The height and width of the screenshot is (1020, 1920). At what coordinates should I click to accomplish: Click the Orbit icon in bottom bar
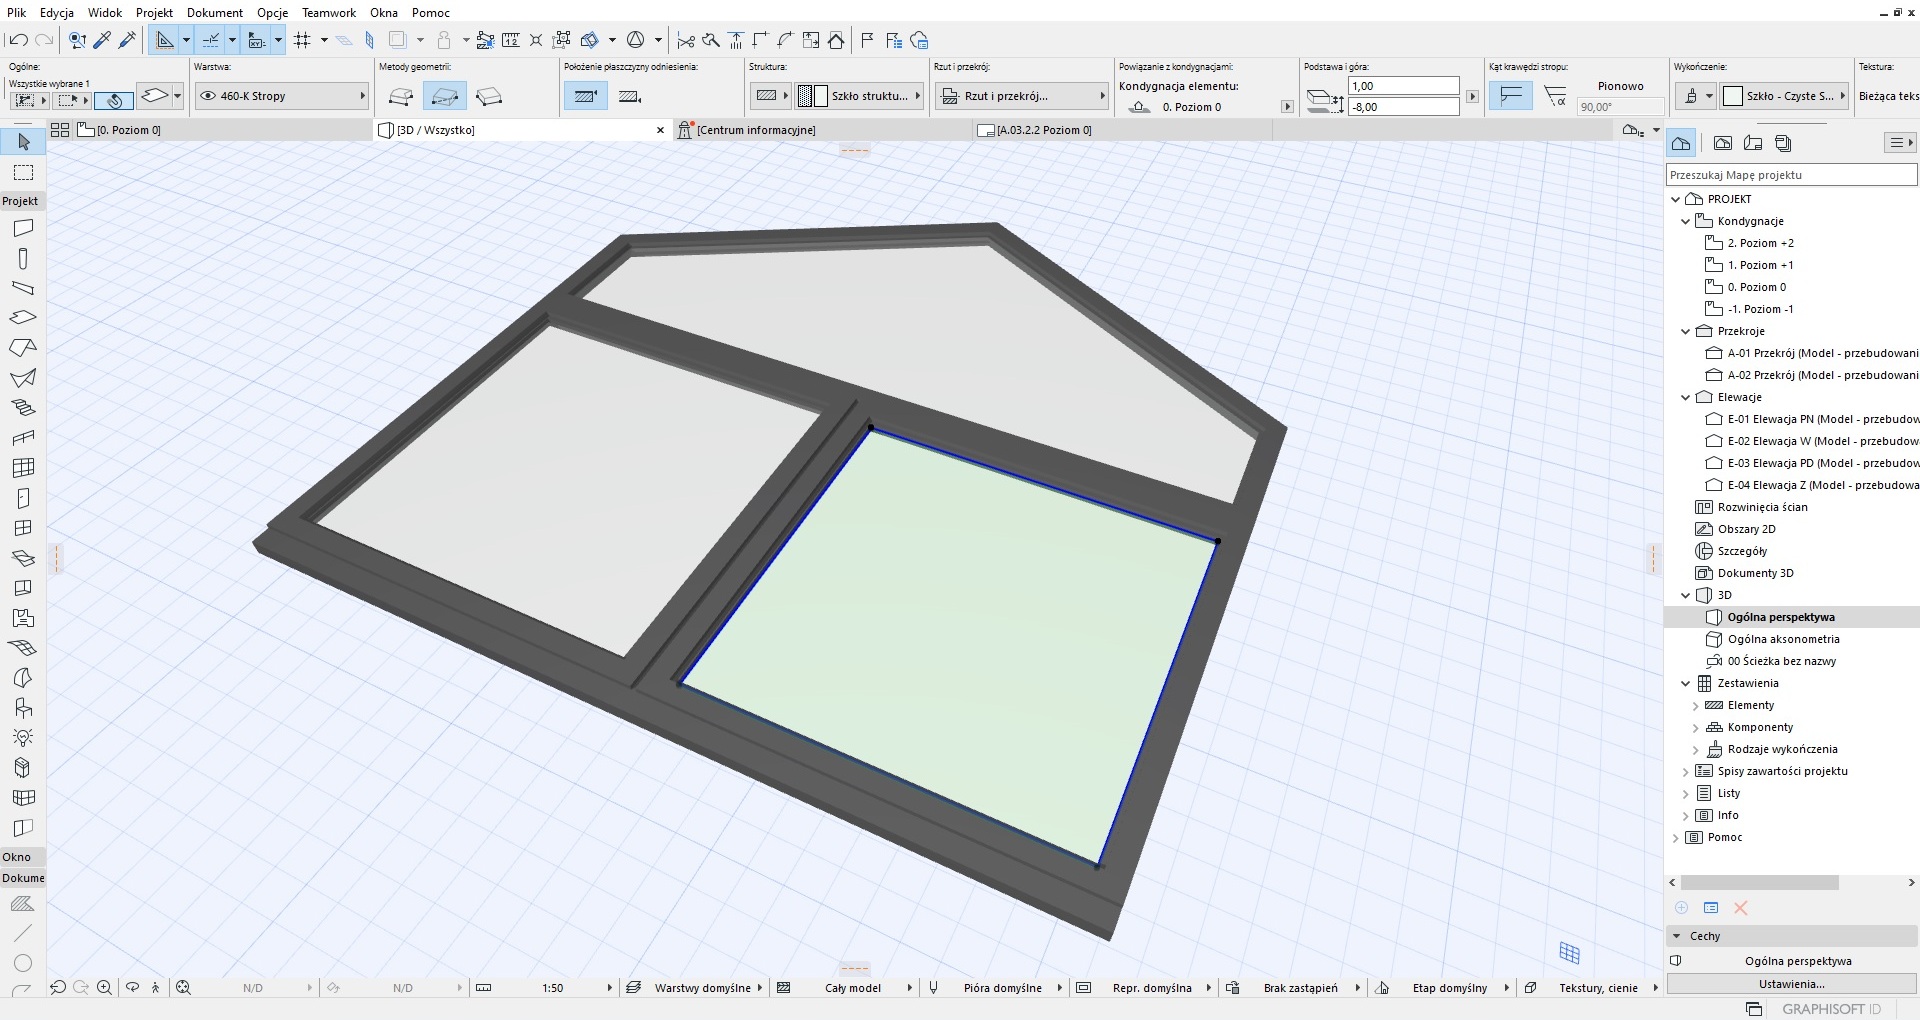[132, 987]
